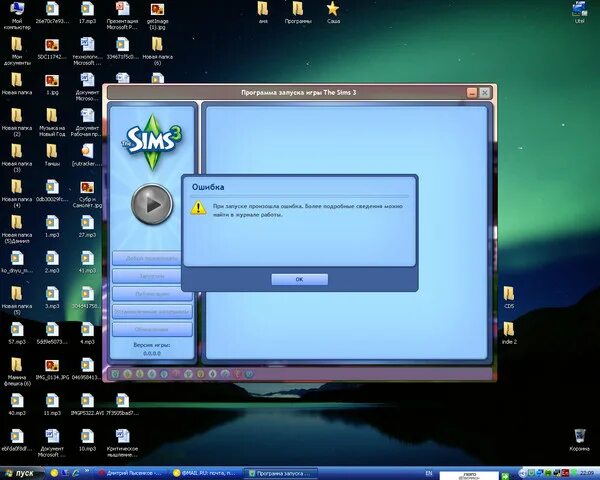600x480 pixels.
Task: Select the 27.mp3 file on the desktop
Action: point(87,227)
